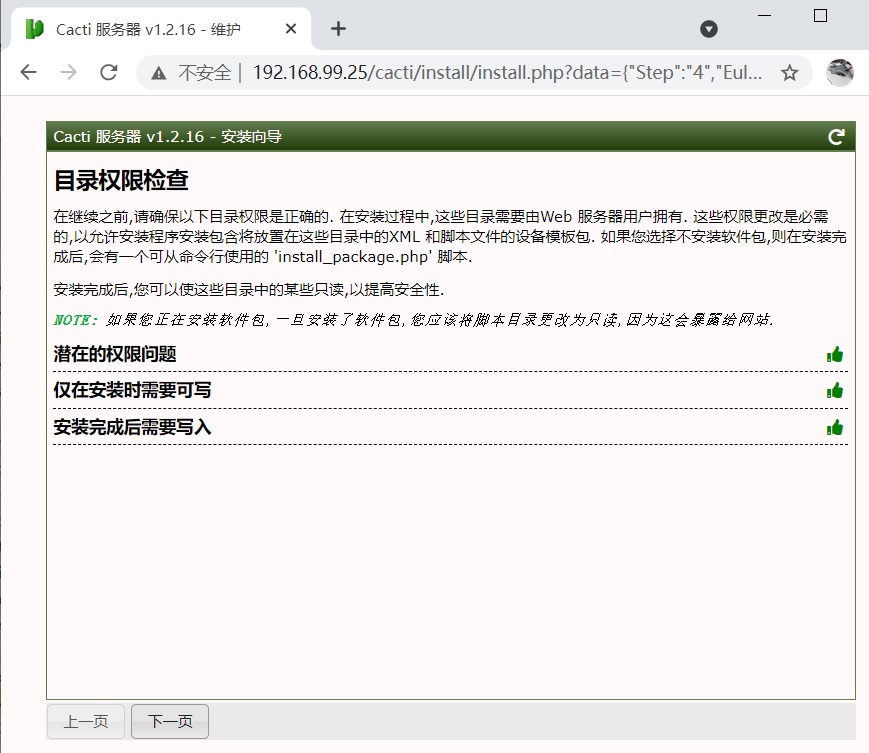869x753 pixels.
Task: Open the tab search dropdown circle
Action: tap(709, 29)
